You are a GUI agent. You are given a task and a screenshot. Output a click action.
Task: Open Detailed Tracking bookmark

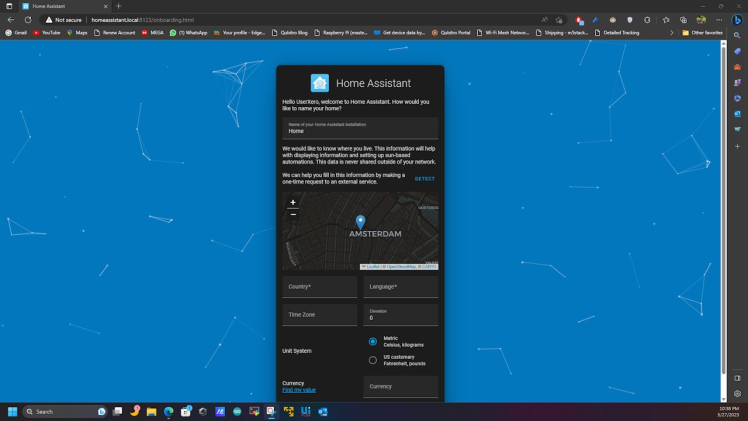[617, 33]
